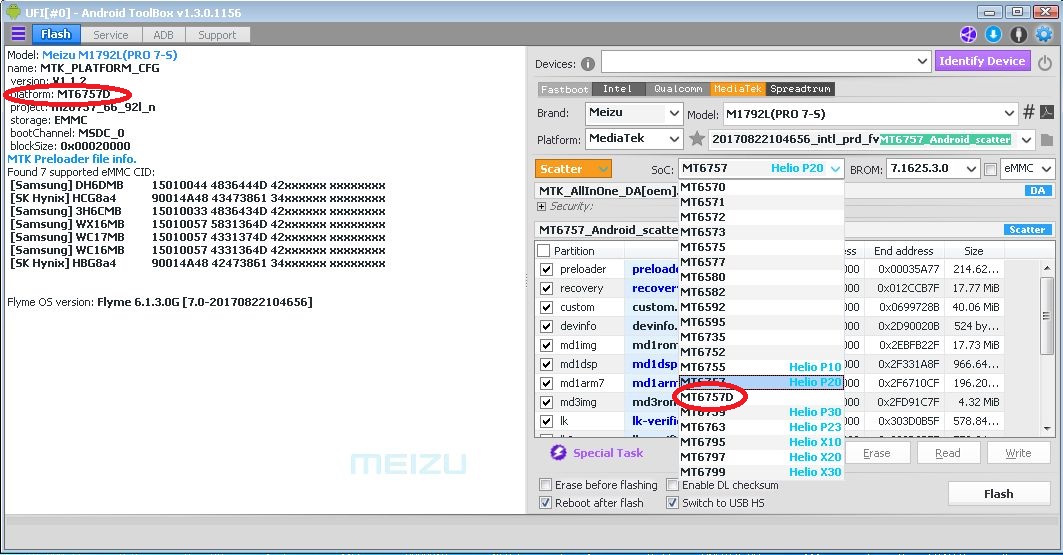Viewport: 1063px width, 555px height.
Task: Click the black dongle icon in header
Action: point(1018,35)
